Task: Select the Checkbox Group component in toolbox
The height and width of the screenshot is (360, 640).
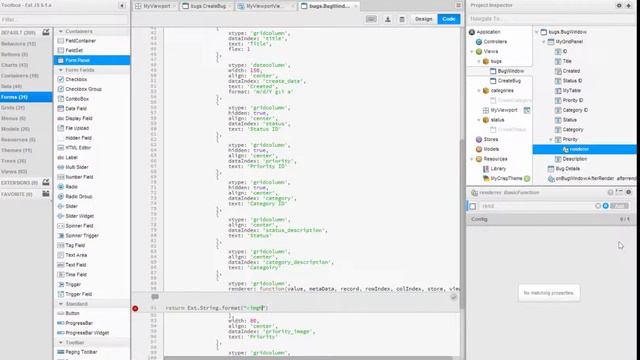Action: 92,89
